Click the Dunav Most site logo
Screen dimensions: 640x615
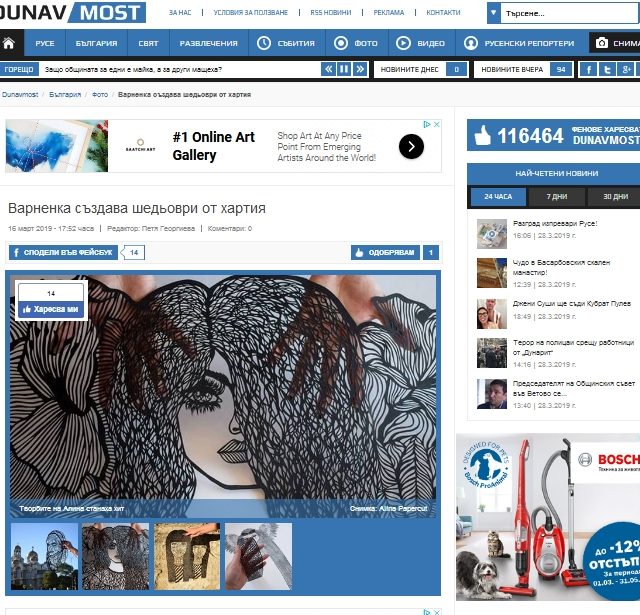click(x=73, y=12)
